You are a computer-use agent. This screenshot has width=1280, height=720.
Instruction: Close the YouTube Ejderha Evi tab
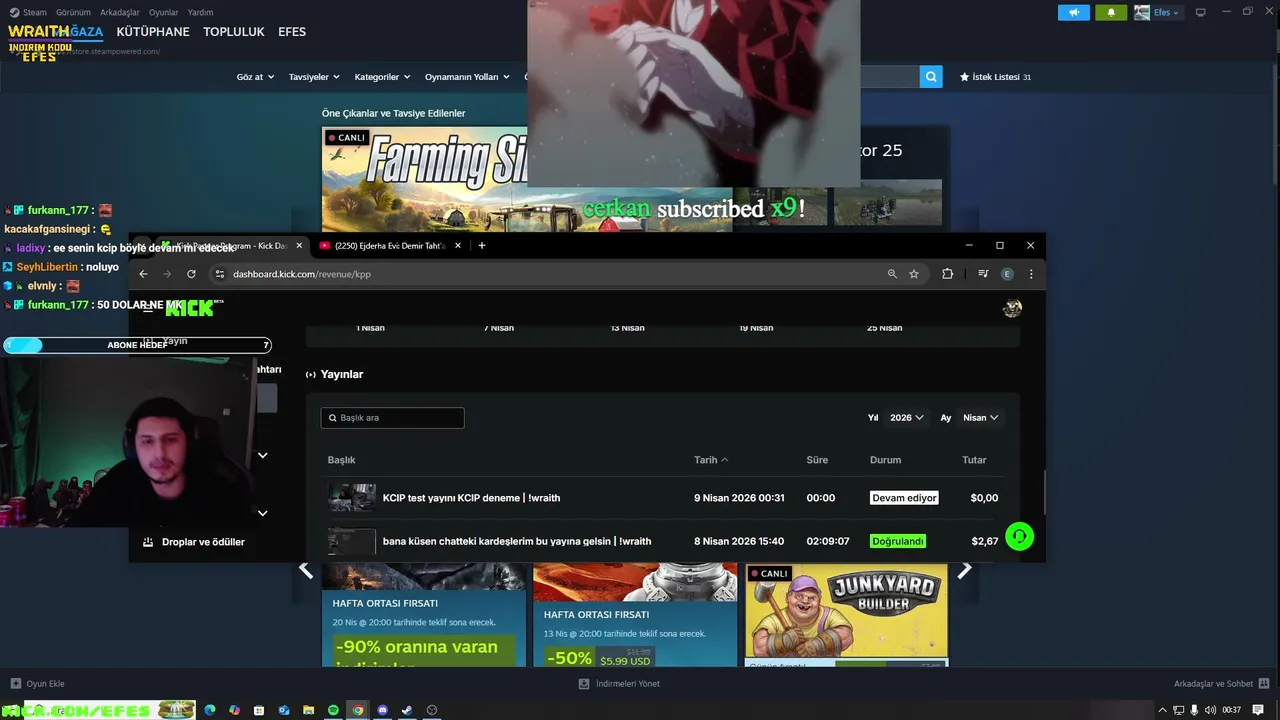(x=458, y=245)
